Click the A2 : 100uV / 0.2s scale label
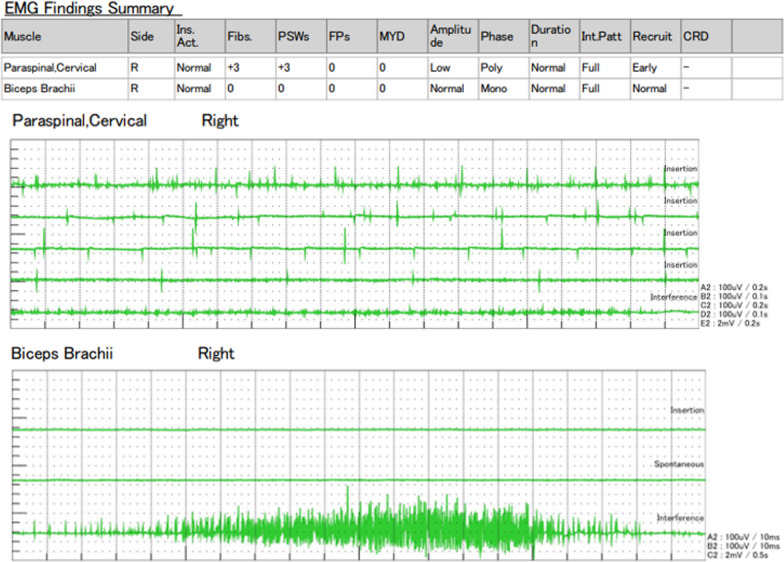The image size is (784, 562). coord(734,288)
